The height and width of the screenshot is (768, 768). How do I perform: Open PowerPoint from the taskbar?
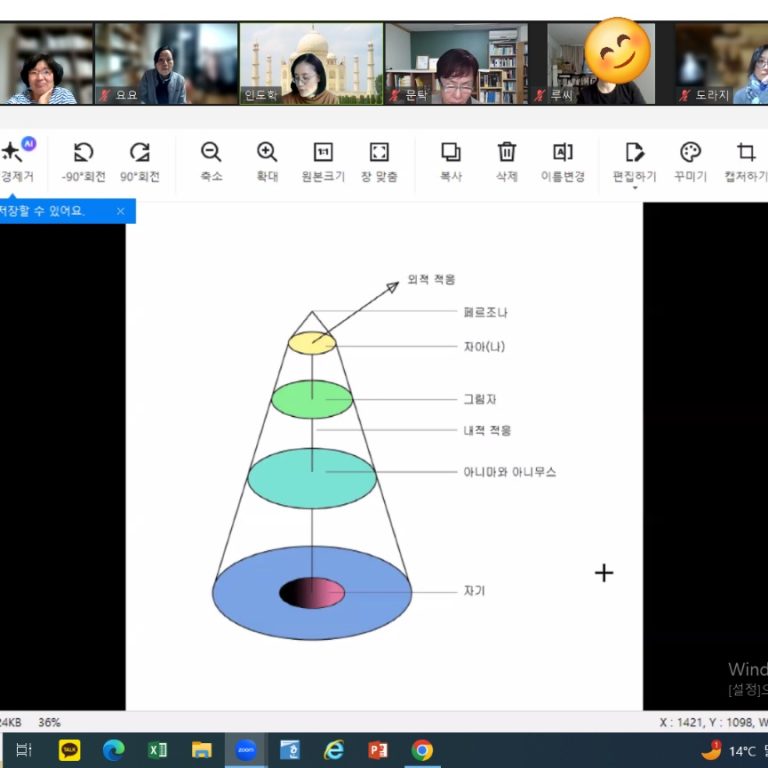pyautogui.click(x=378, y=750)
